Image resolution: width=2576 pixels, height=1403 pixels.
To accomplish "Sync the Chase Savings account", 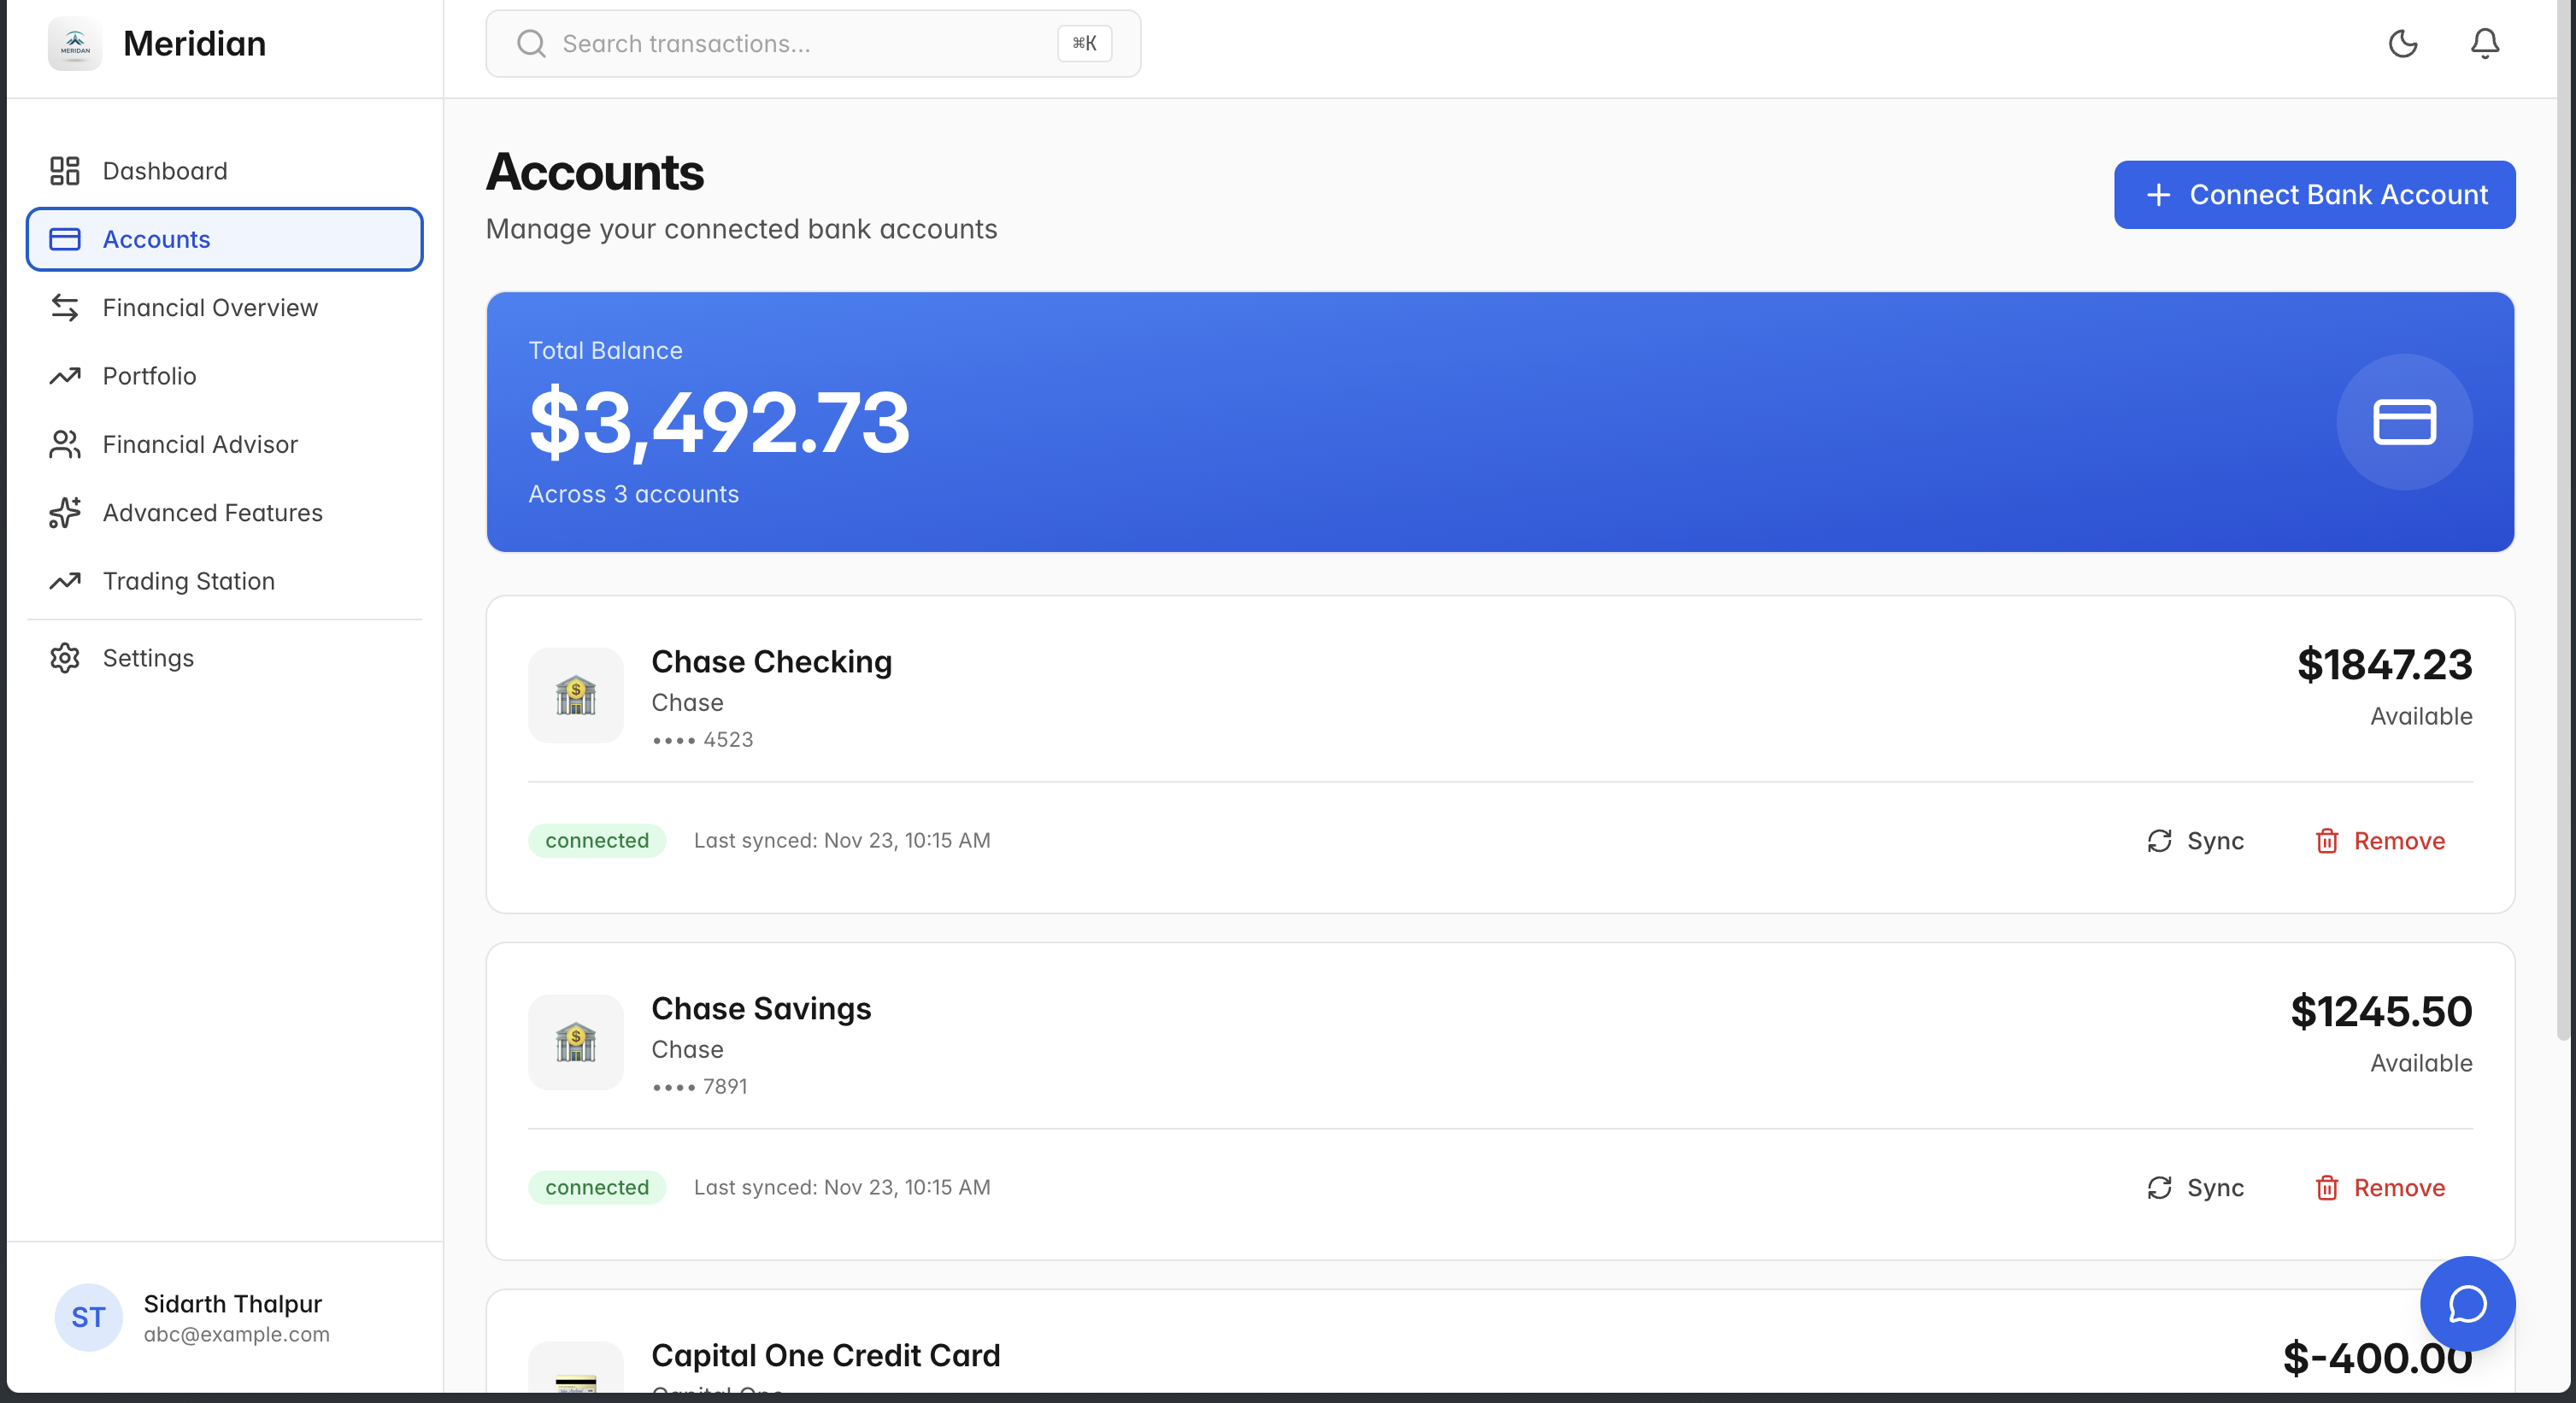I will click(x=2195, y=1187).
